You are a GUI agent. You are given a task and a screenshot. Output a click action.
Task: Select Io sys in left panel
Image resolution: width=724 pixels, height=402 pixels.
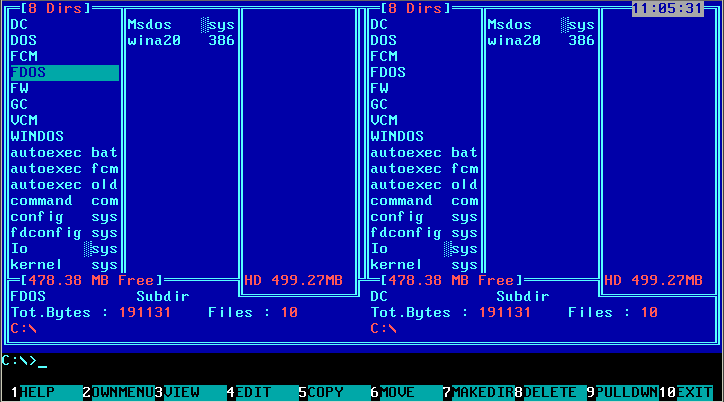click(65, 249)
